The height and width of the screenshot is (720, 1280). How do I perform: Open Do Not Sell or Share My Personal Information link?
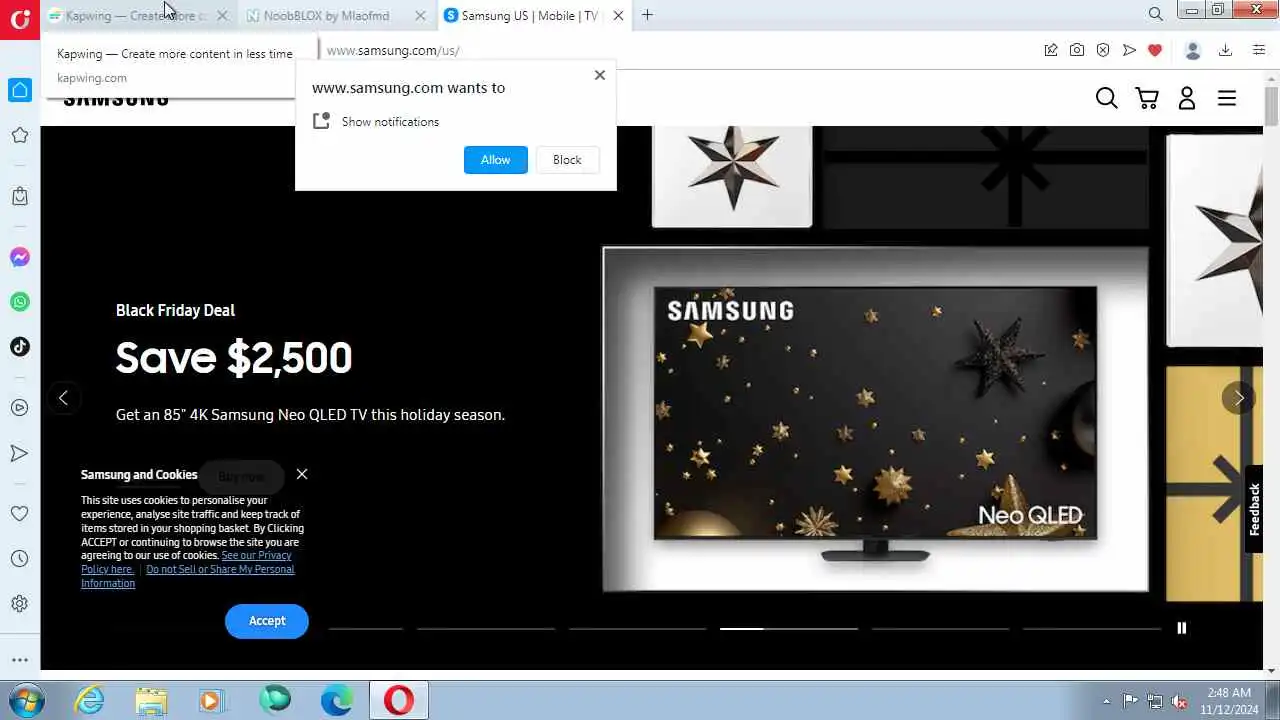tap(188, 576)
